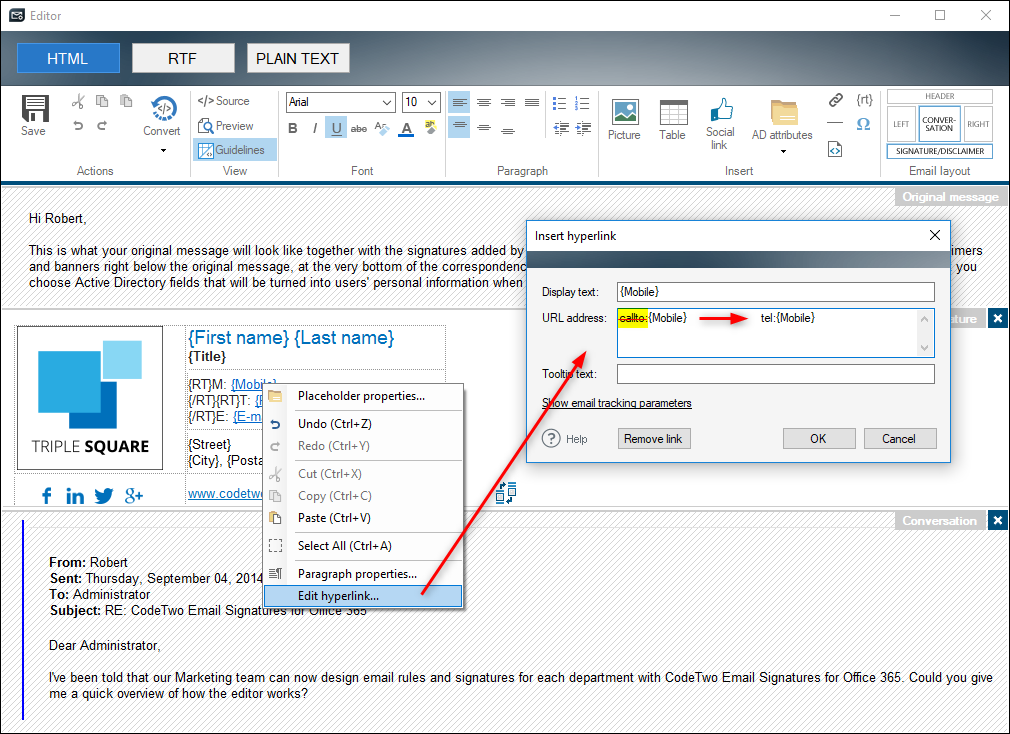This screenshot has height=734, width=1010.
Task: Toggle the Guidelines view option
Action: pos(235,150)
